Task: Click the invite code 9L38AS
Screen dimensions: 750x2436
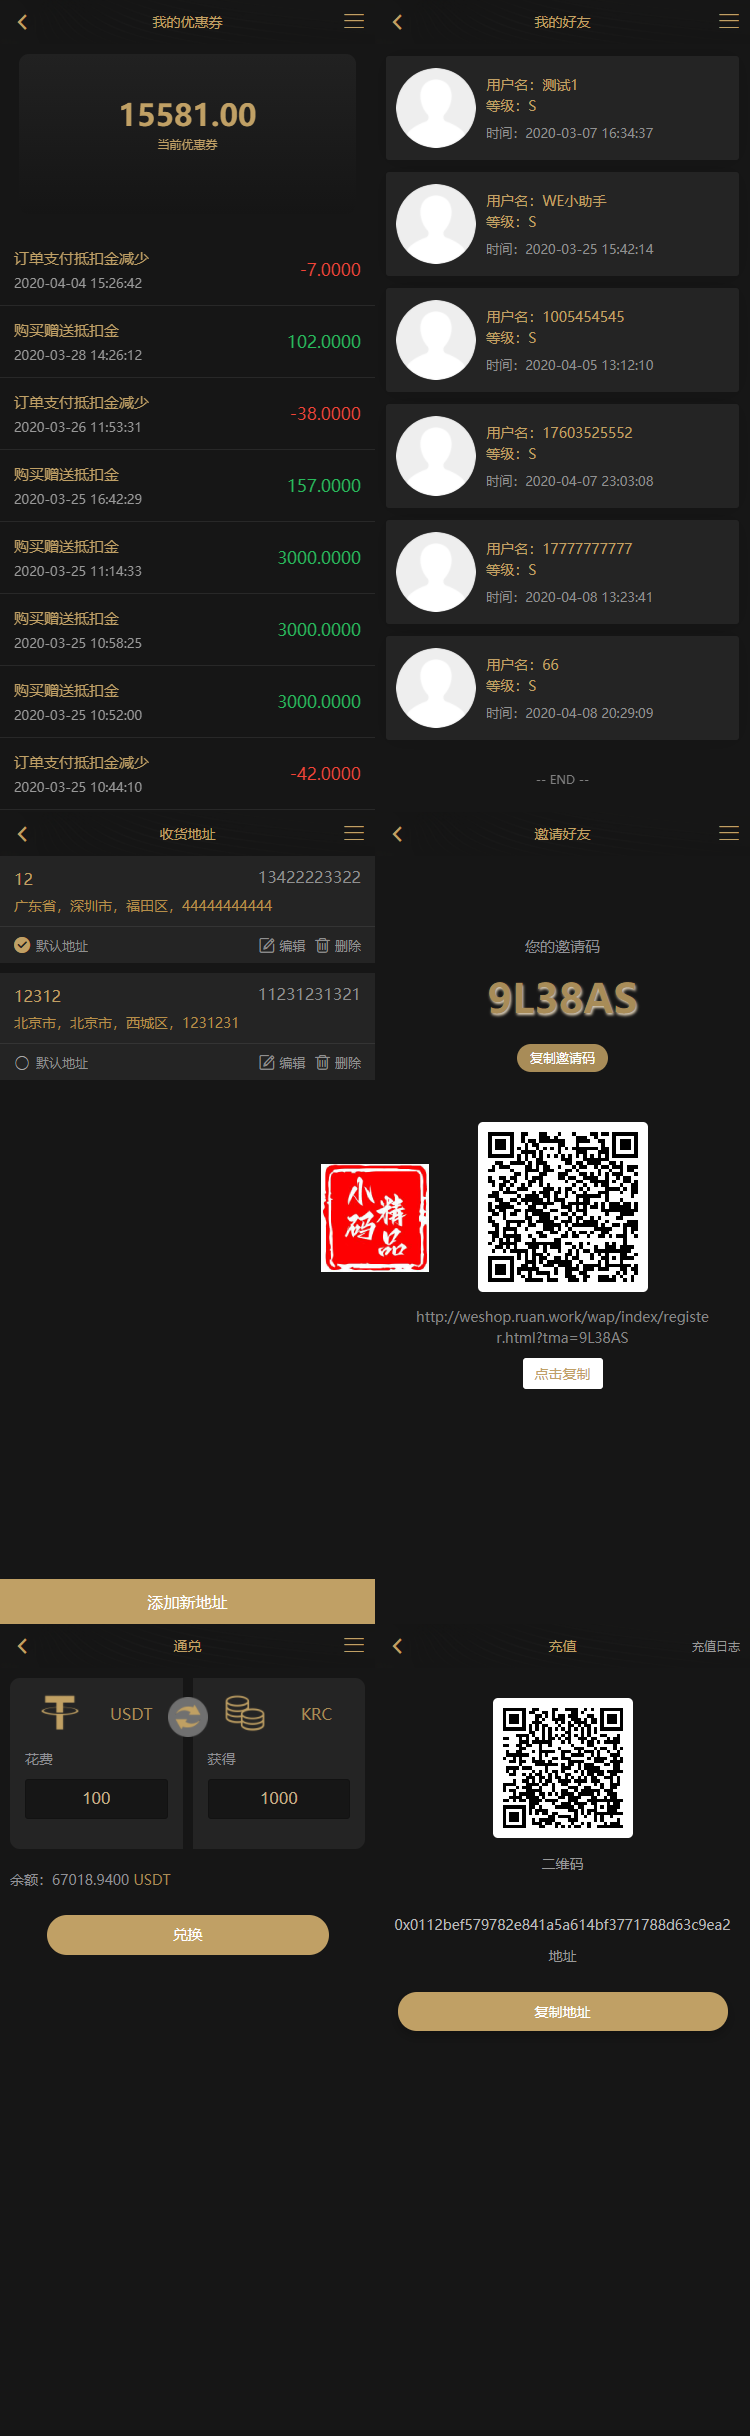Action: click(563, 999)
